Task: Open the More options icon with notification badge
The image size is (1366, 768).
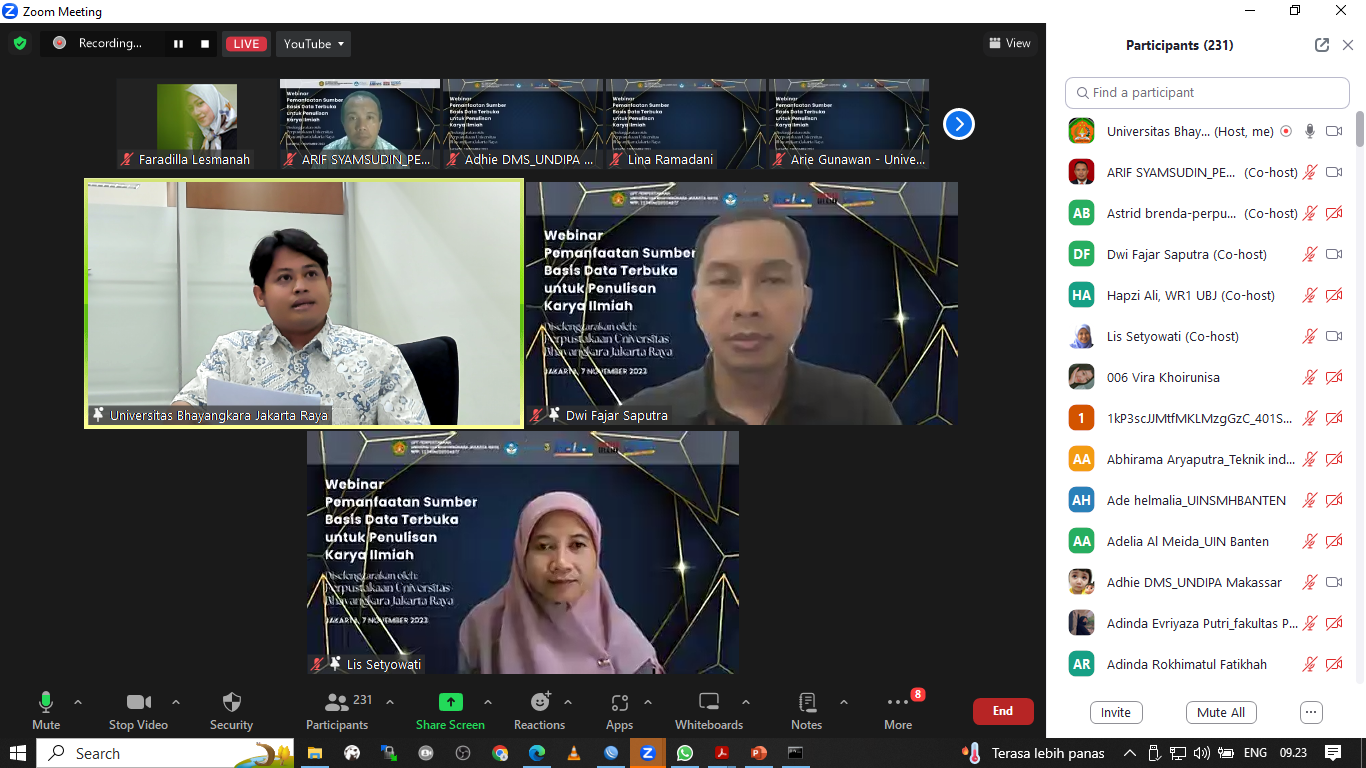Action: click(x=897, y=702)
